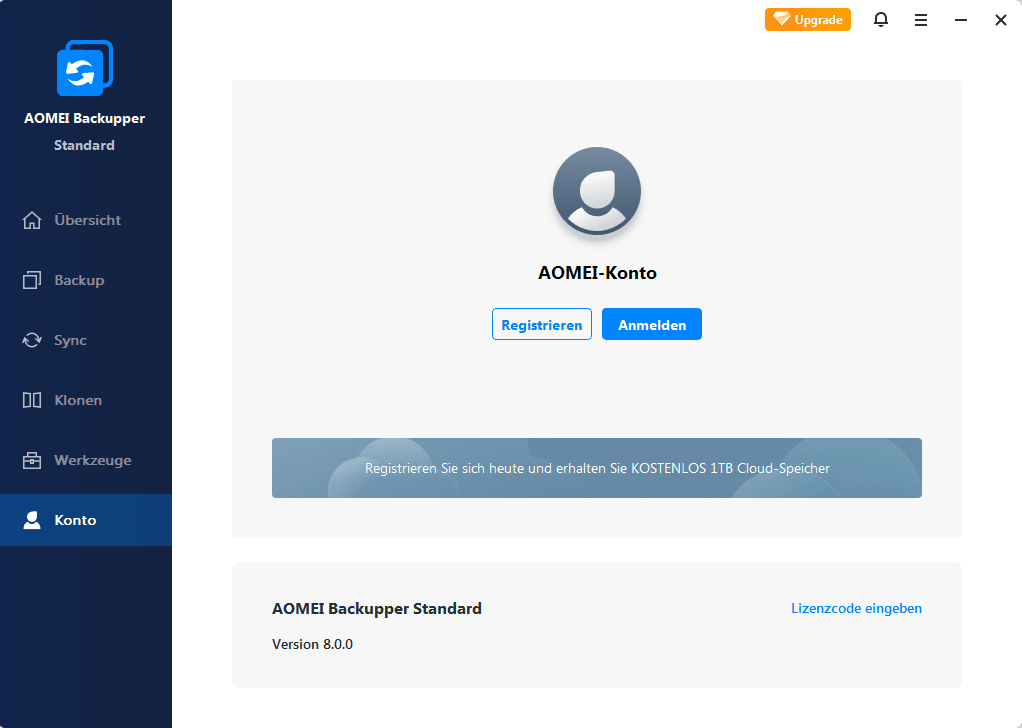Screen dimensions: 1022x728
Task: Click the orange Upgrade button
Action: tap(808, 20)
